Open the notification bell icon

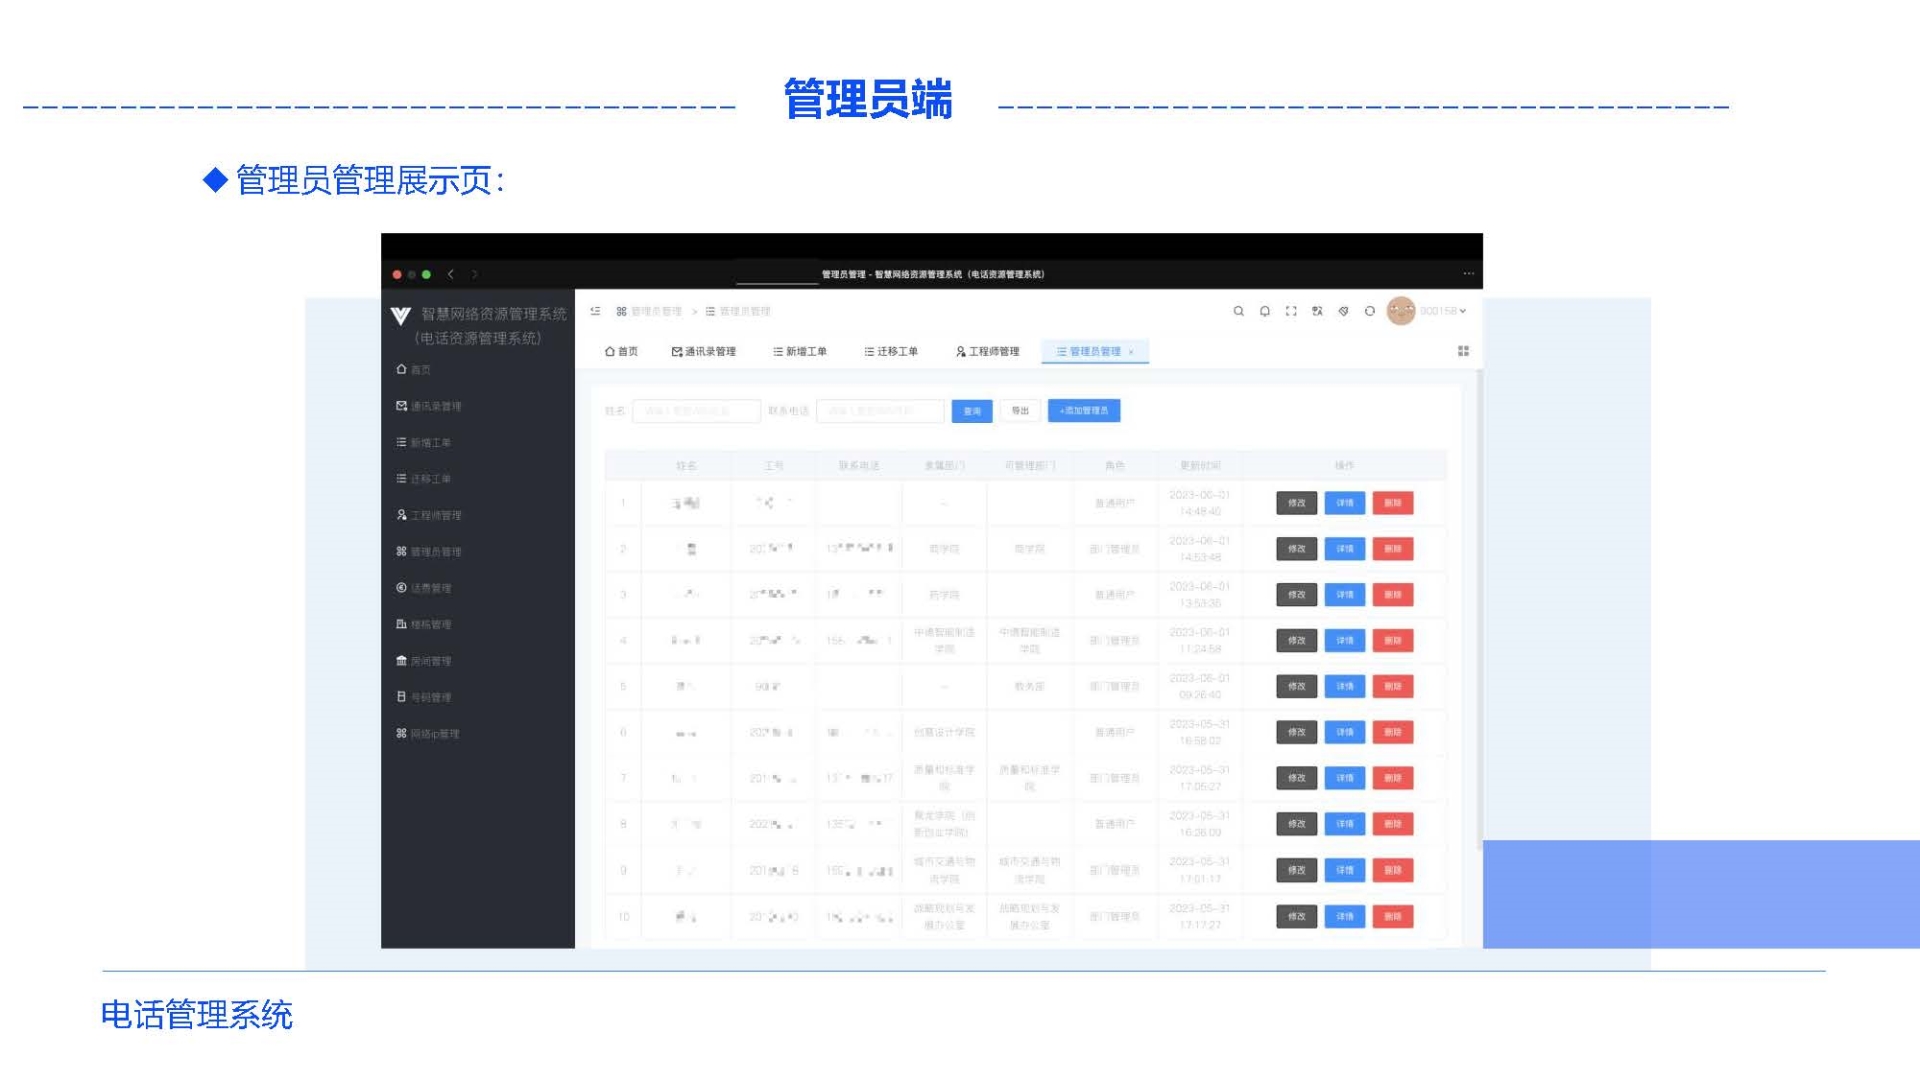click(1265, 311)
